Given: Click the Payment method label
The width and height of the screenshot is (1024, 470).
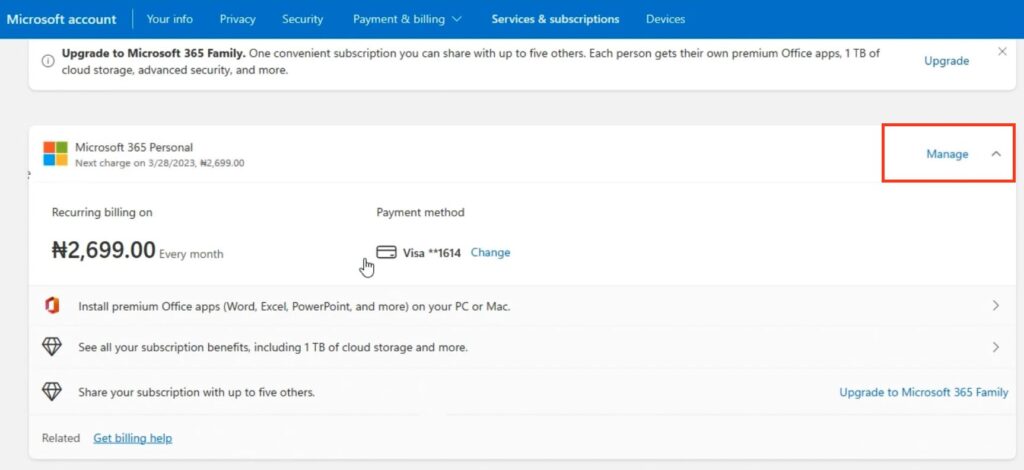Looking at the screenshot, I should pos(421,212).
